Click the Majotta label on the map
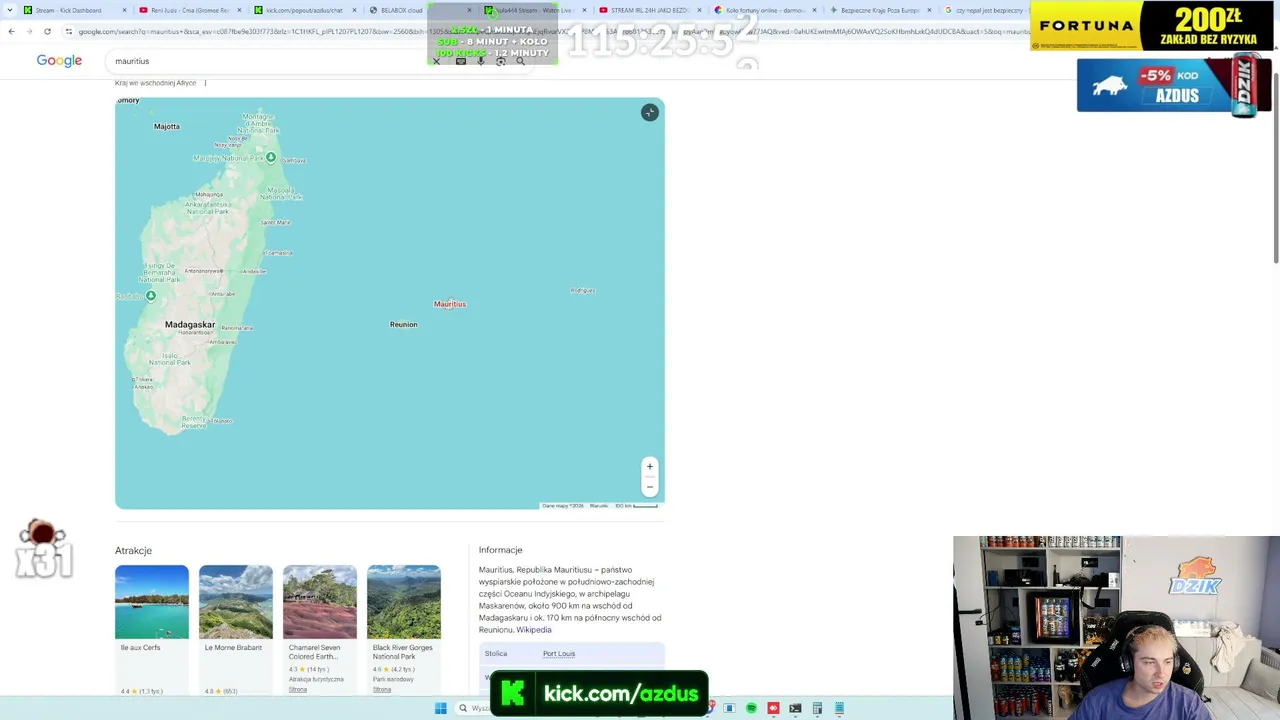The width and height of the screenshot is (1280, 720). [x=167, y=127]
